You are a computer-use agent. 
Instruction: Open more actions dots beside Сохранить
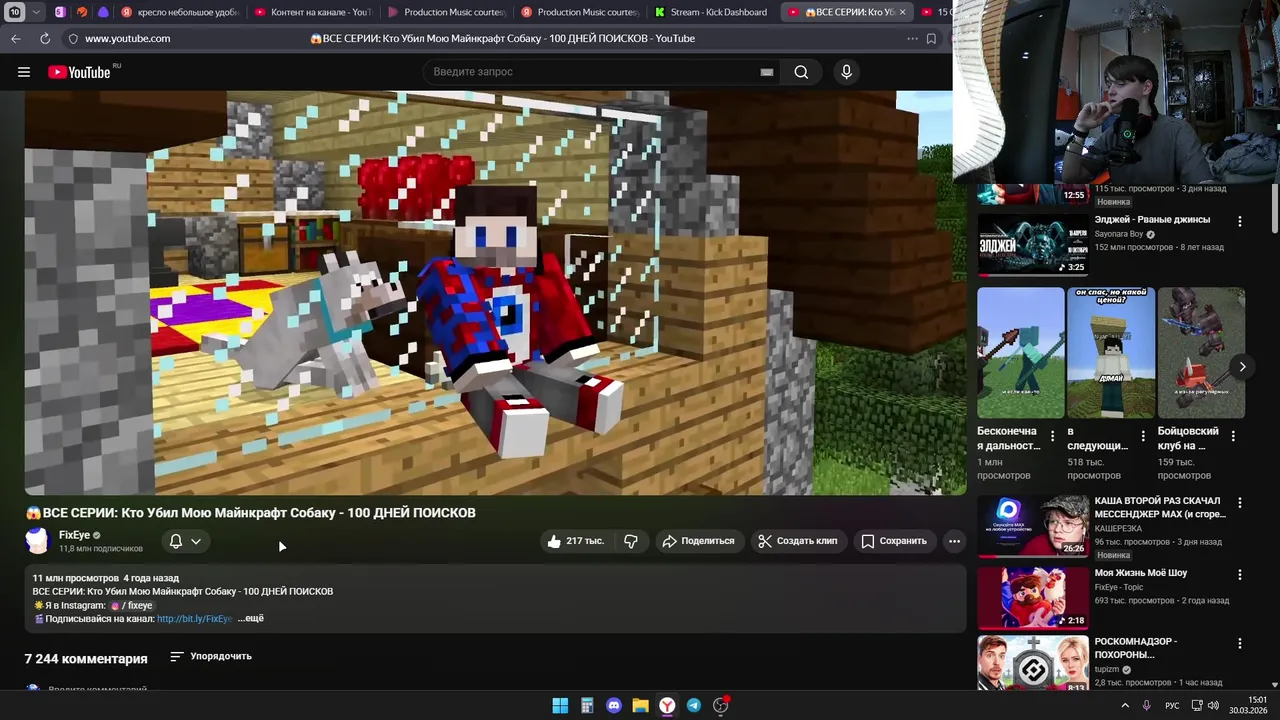tap(954, 541)
